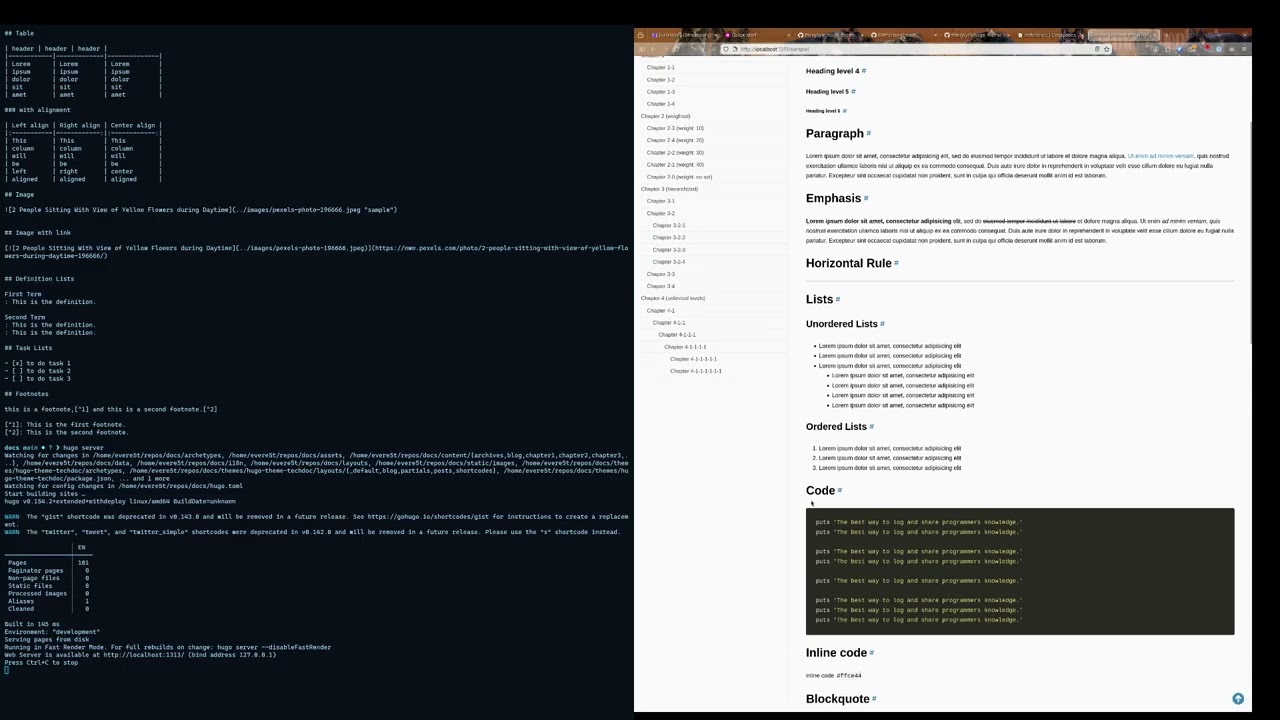
Task: Open Chapter 4-1-1-1-1 in the sidebar
Action: pyautogui.click(x=685, y=347)
